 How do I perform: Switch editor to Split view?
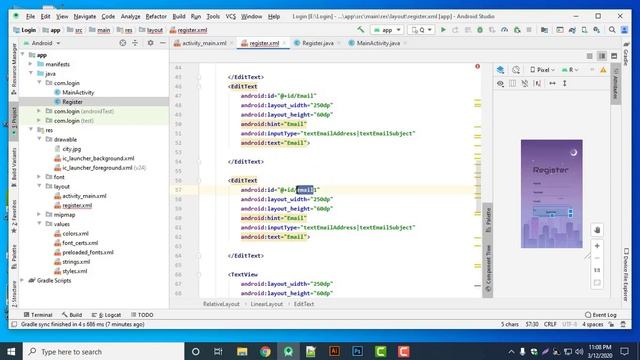click(x=602, y=56)
